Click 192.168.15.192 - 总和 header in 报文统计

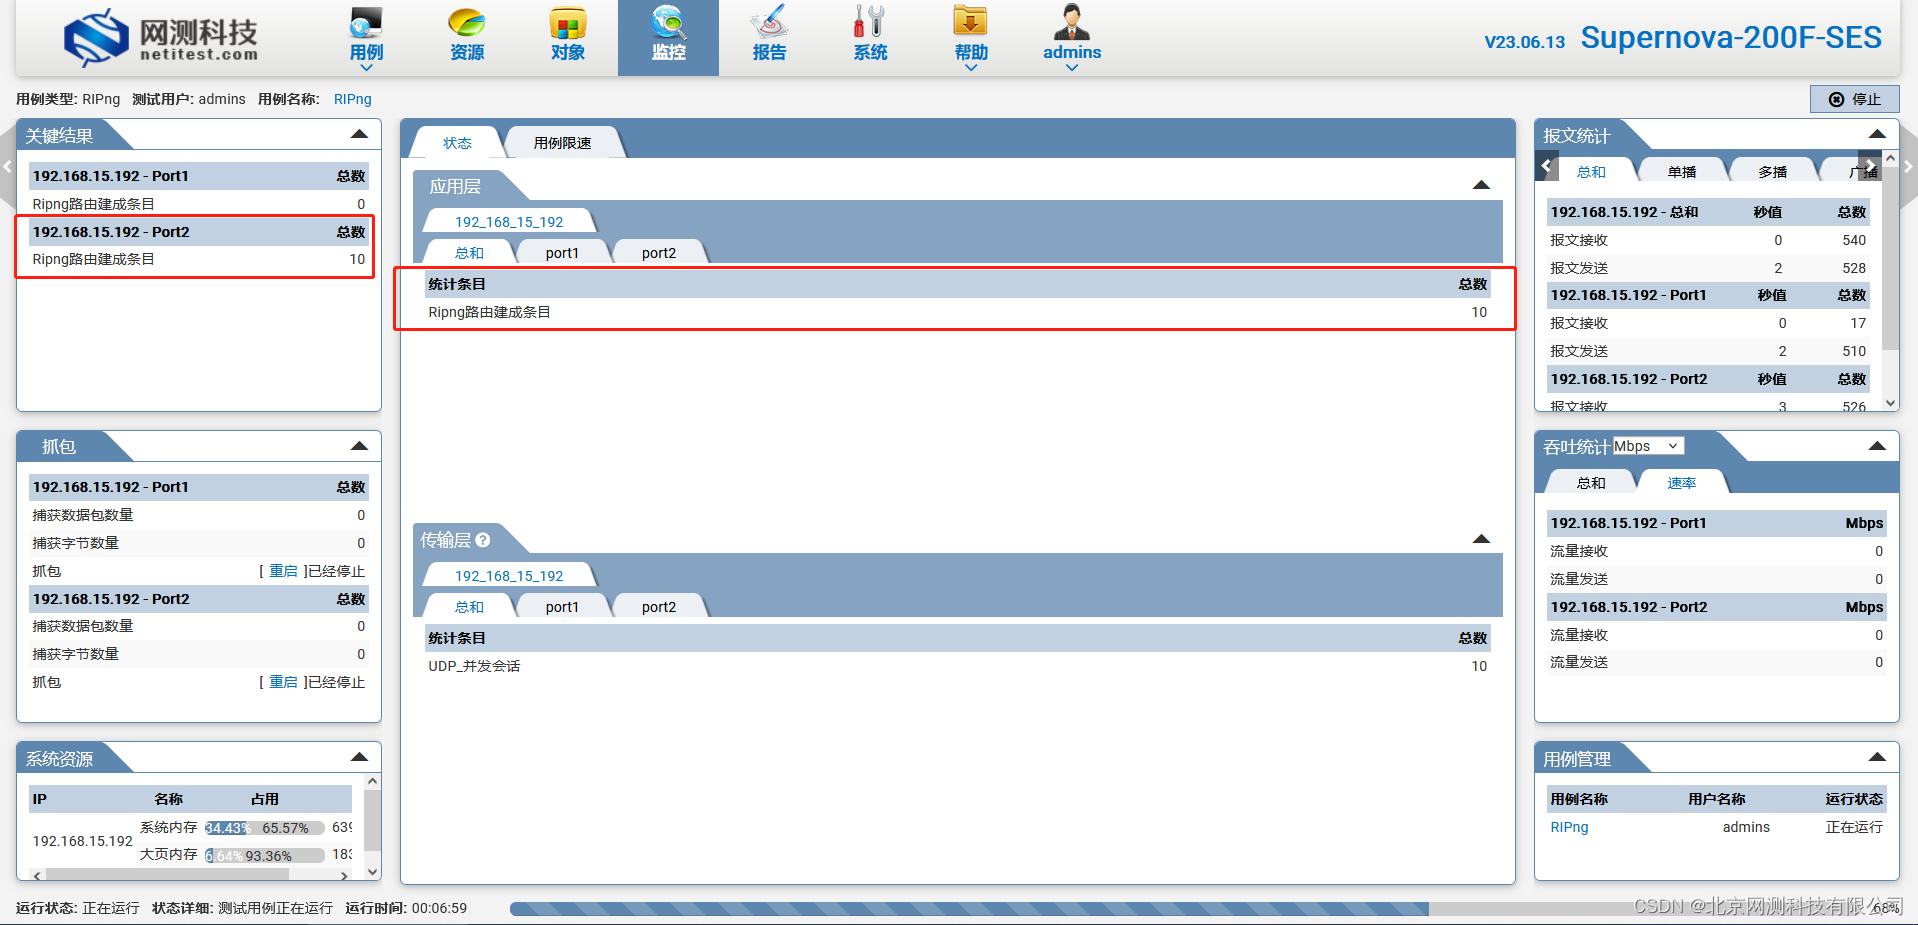pos(1707,212)
